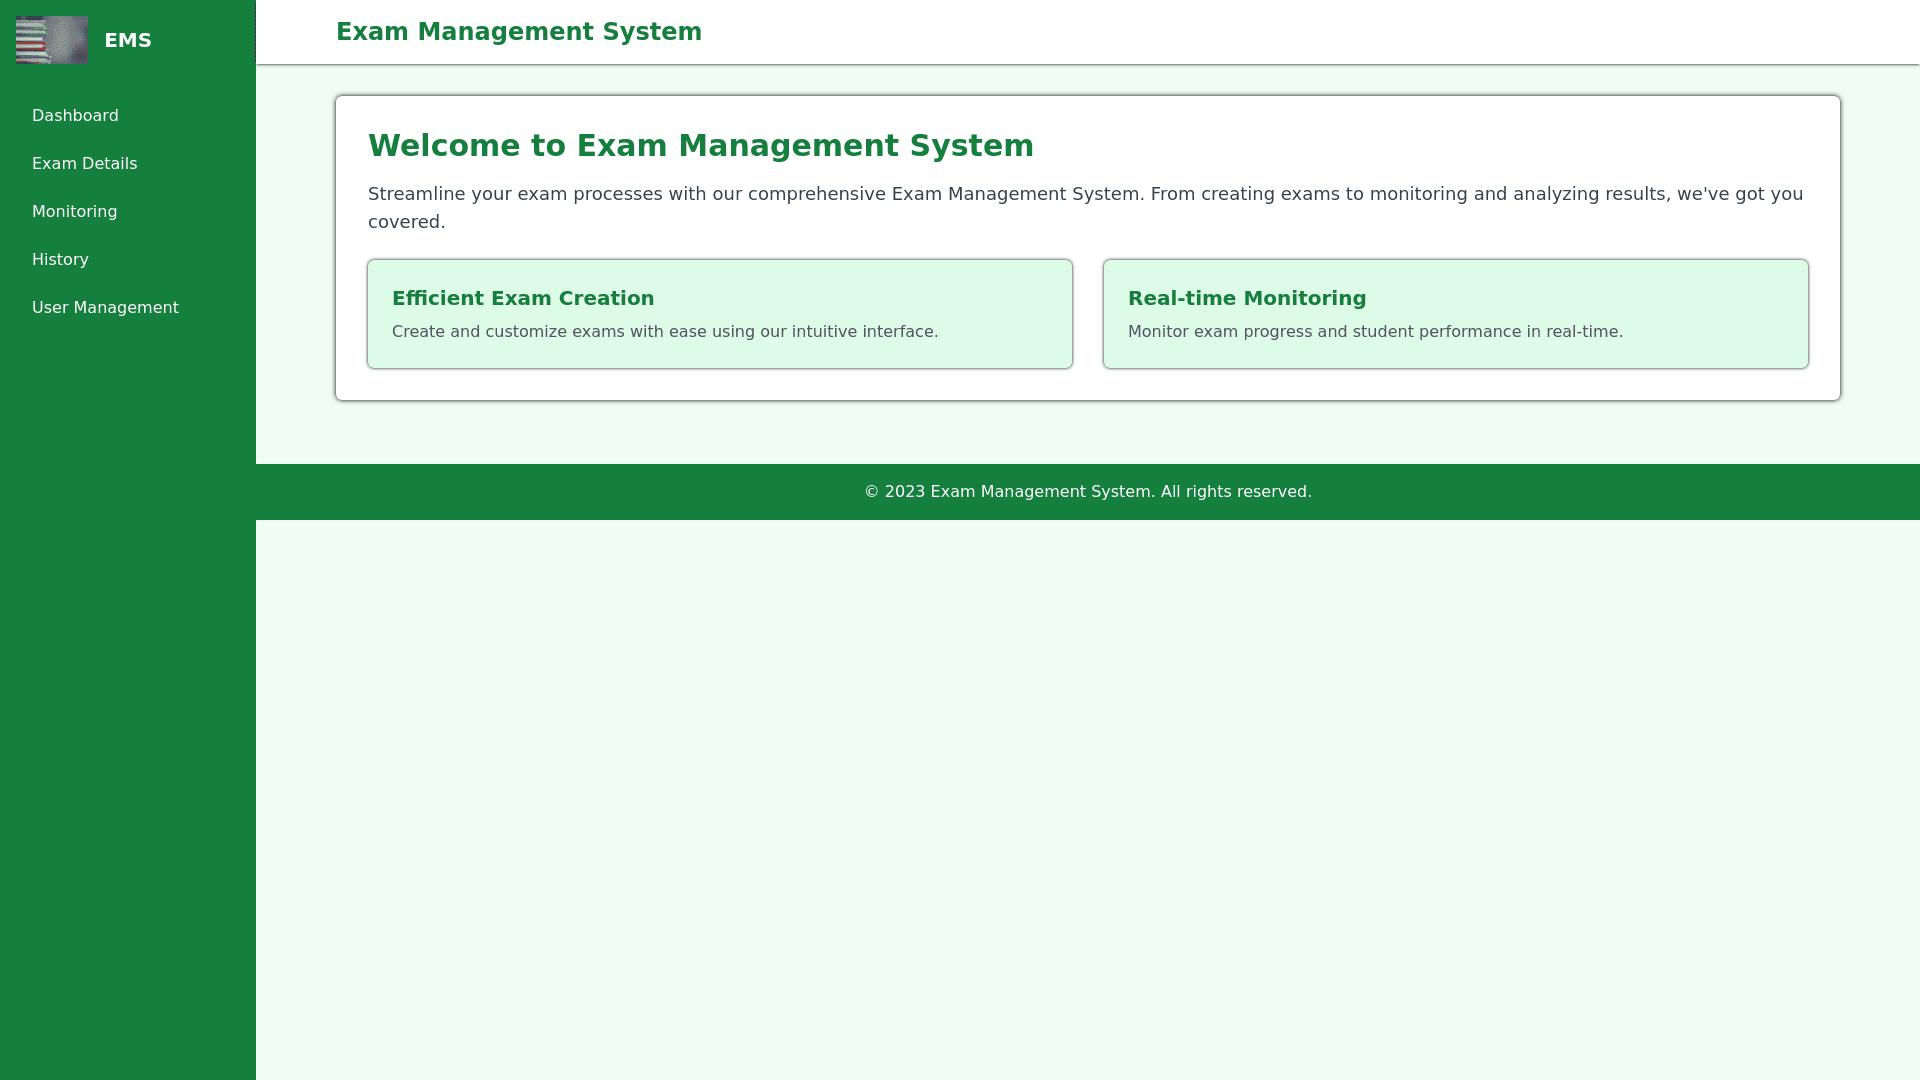
Task: Open the Monitoring section
Action: [x=74, y=212]
